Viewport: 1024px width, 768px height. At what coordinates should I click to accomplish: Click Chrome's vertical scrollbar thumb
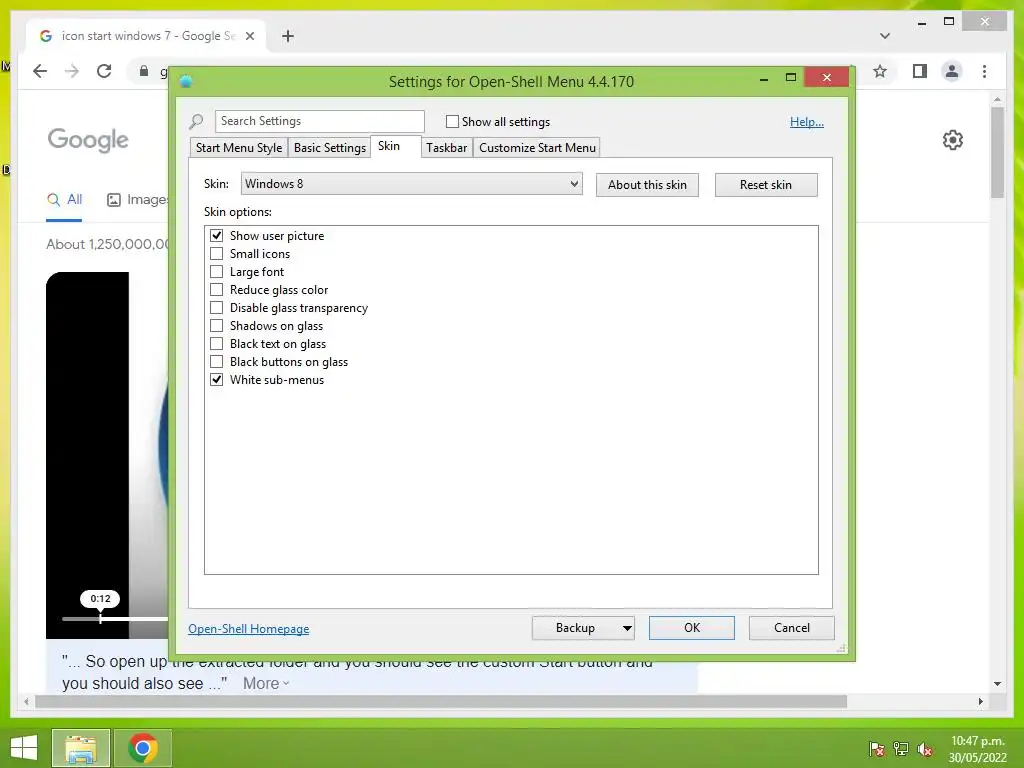(x=997, y=152)
